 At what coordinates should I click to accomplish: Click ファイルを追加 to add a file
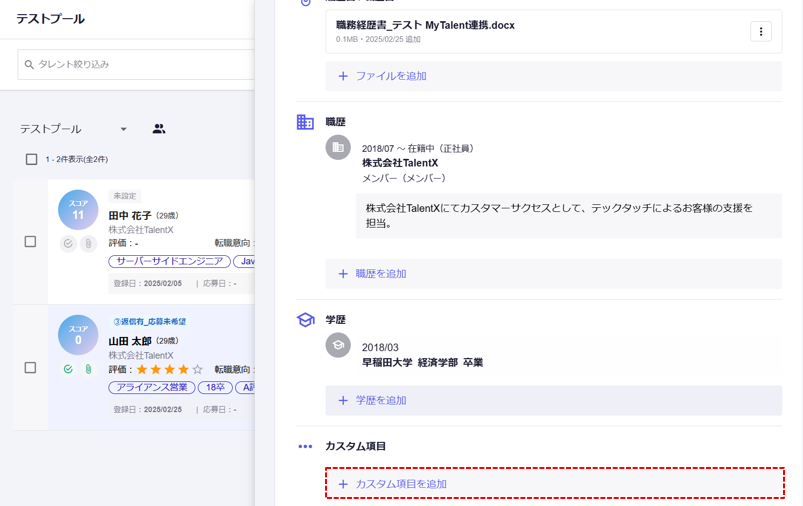coord(382,76)
